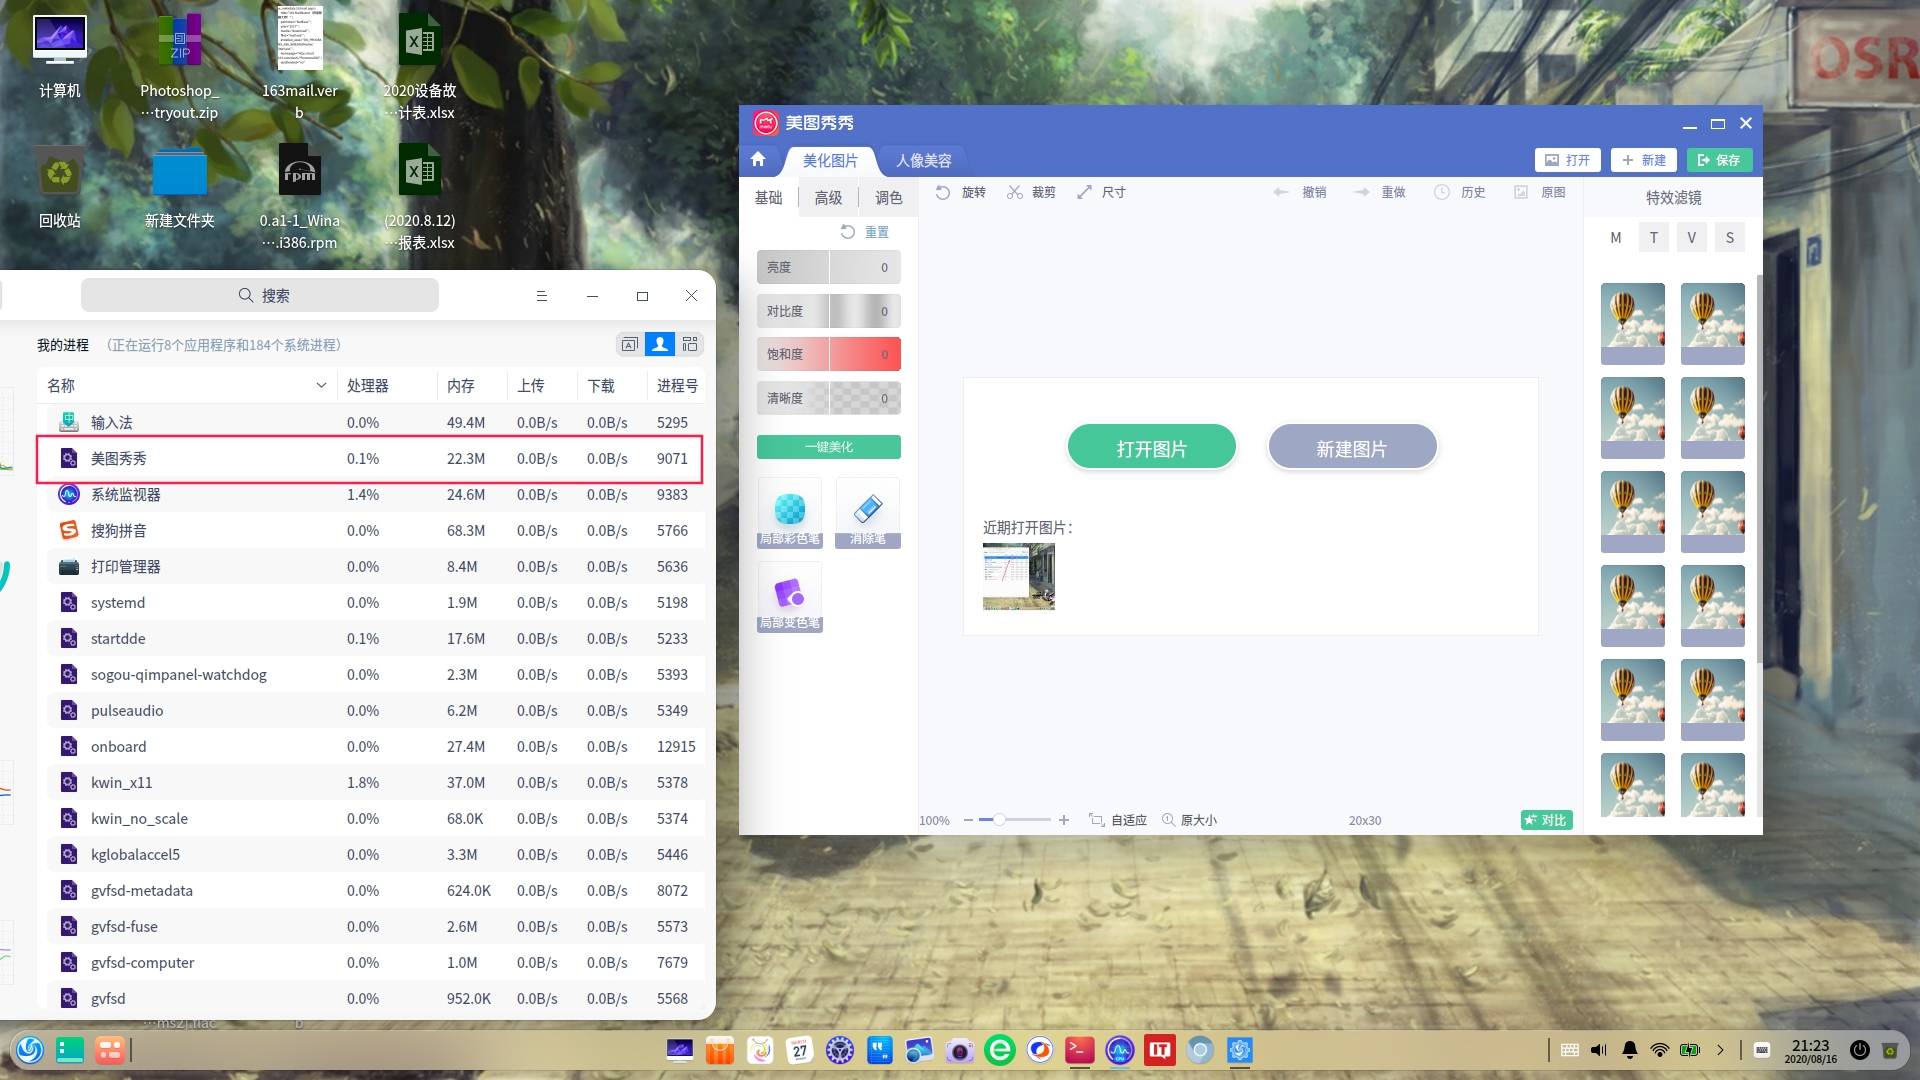Show application processes in the system monitor
The height and width of the screenshot is (1080, 1920).
coord(630,345)
